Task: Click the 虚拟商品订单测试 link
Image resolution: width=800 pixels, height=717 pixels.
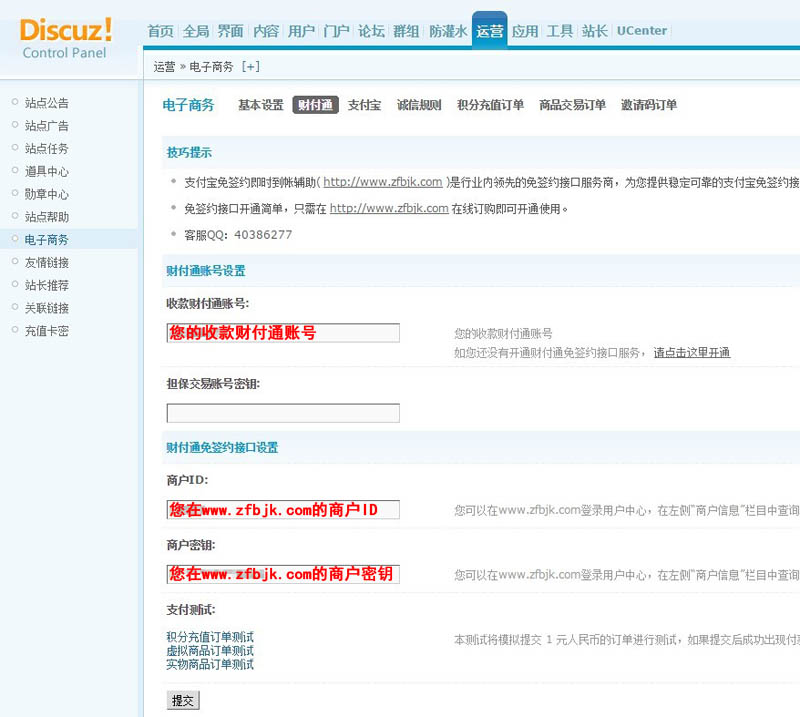Action: (210, 651)
